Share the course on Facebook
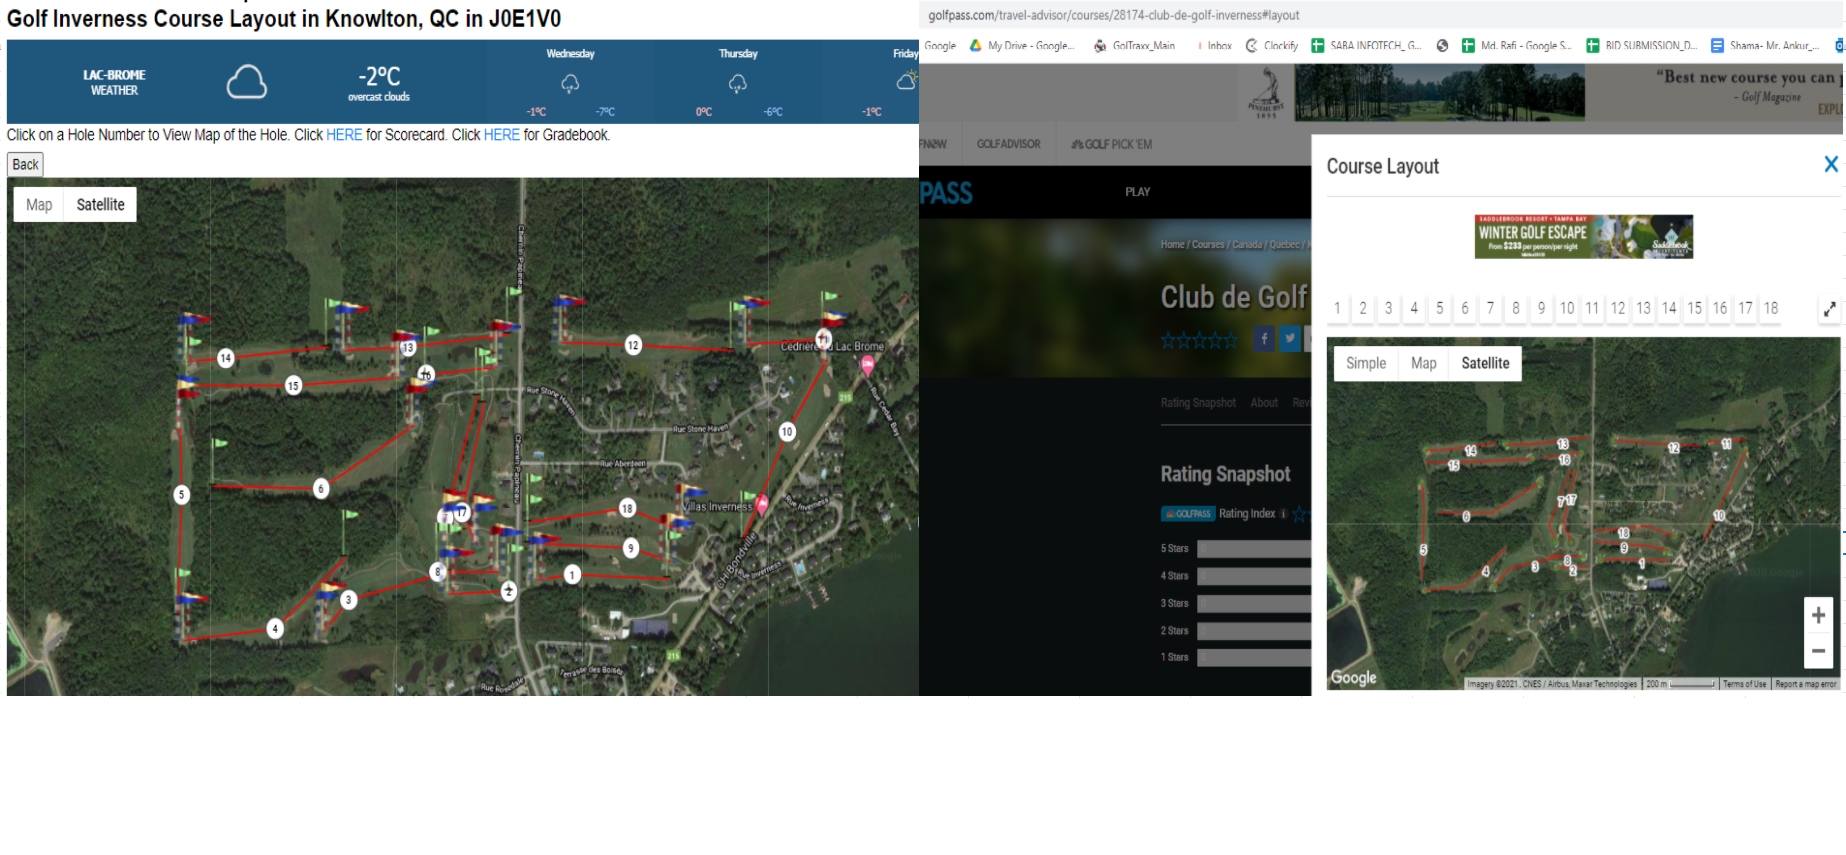Screen dimensions: 1846x855 [1264, 339]
